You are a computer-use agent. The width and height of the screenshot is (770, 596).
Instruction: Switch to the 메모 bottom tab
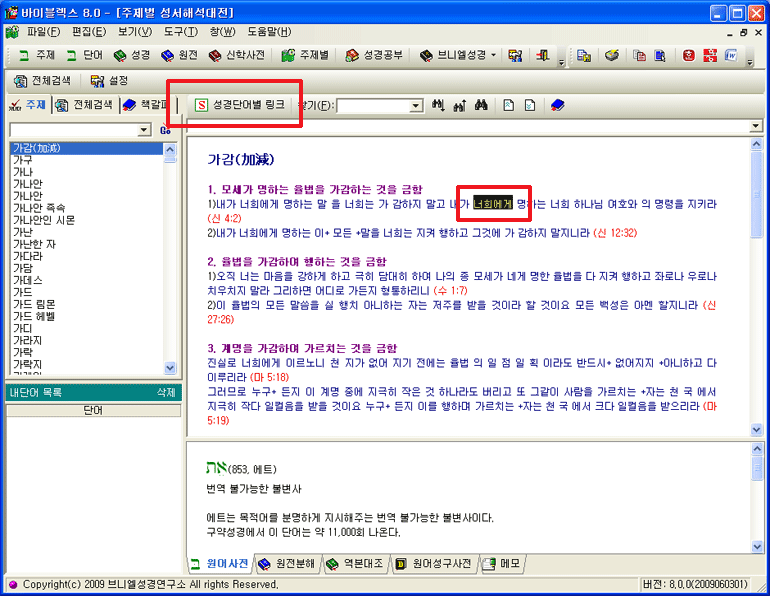click(502, 564)
